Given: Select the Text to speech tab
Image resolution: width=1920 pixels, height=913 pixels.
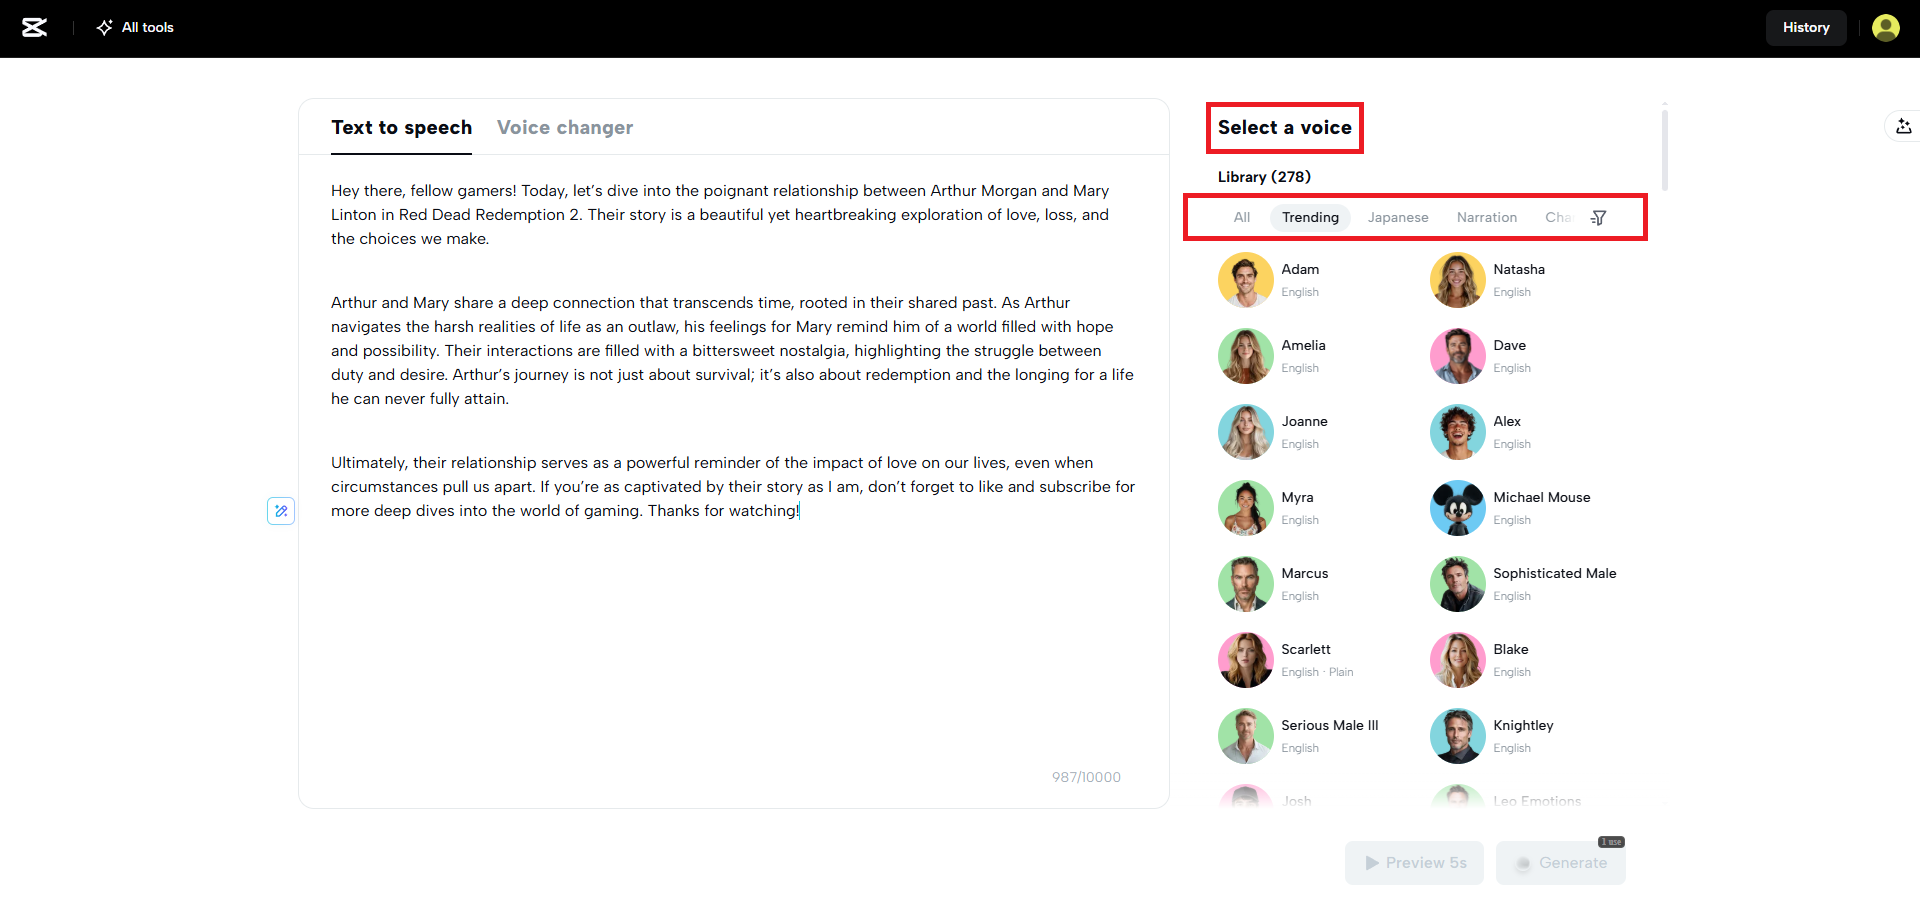Looking at the screenshot, I should tap(401, 128).
